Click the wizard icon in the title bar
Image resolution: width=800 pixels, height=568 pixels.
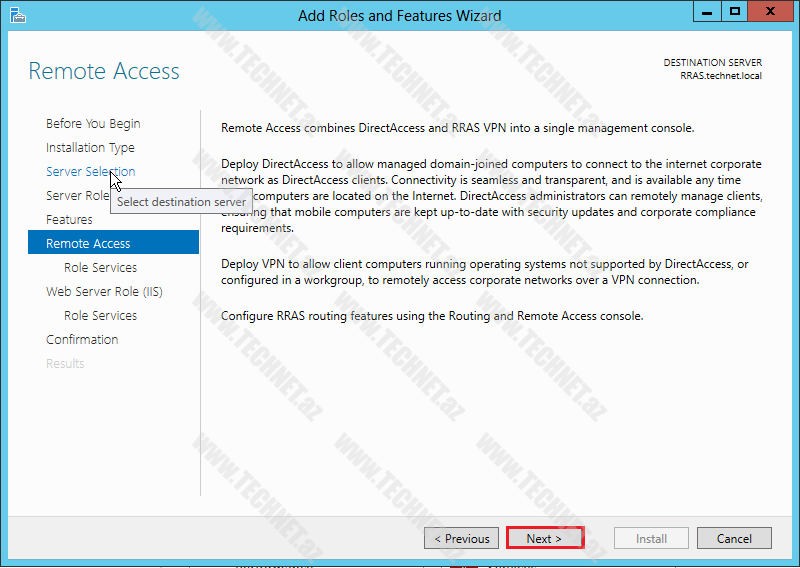16,15
